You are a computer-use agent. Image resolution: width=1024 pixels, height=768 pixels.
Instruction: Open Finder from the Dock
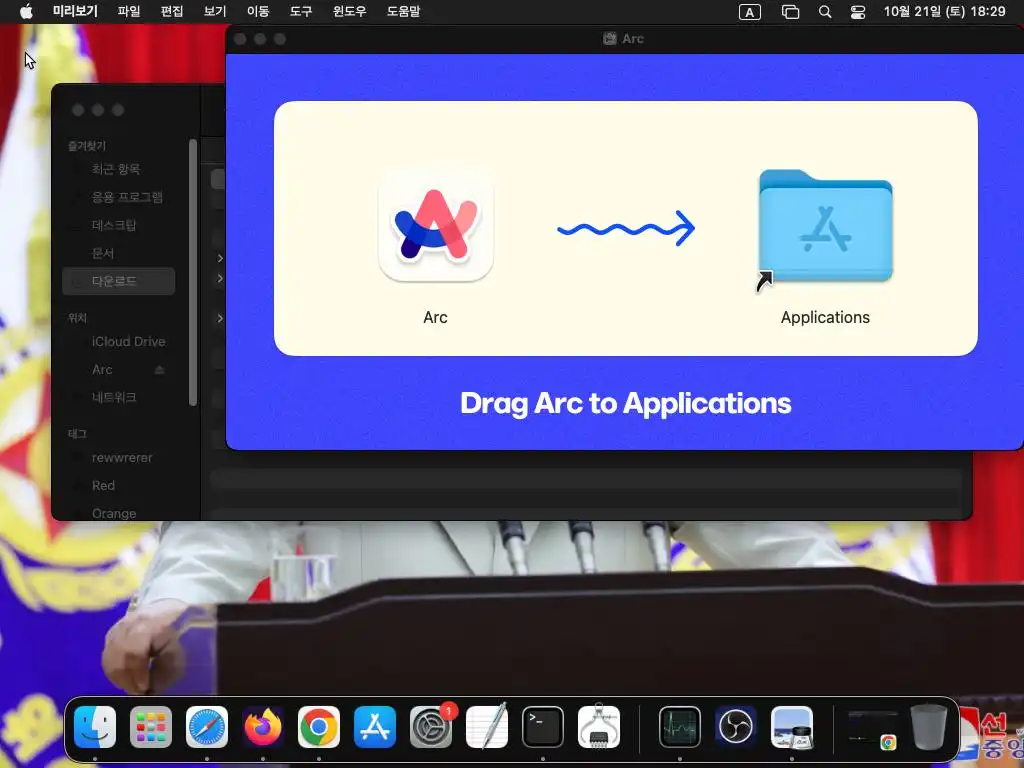click(x=95, y=727)
